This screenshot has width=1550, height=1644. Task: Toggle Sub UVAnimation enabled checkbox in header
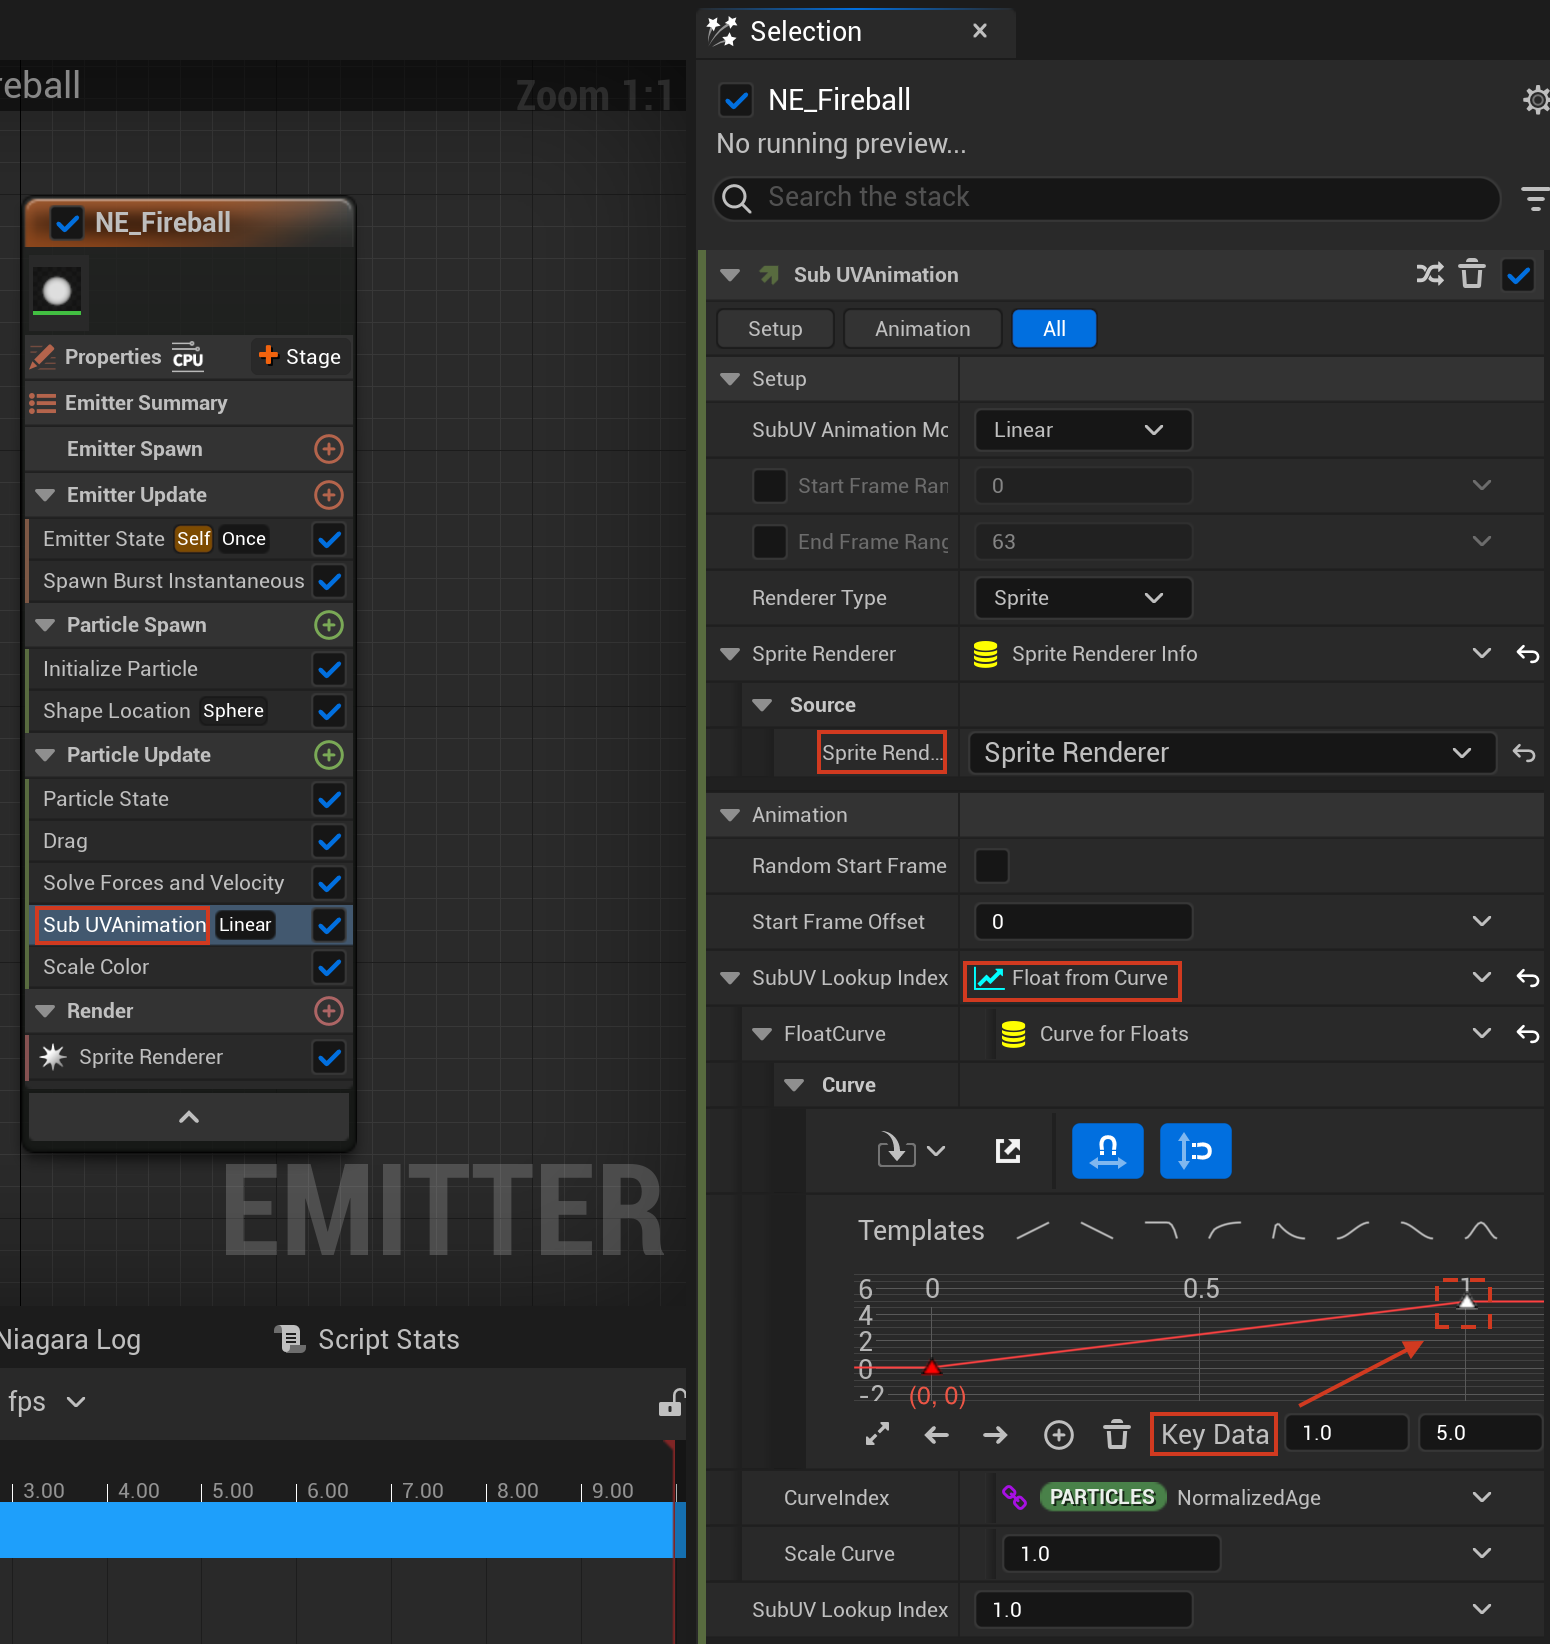[x=1518, y=275]
